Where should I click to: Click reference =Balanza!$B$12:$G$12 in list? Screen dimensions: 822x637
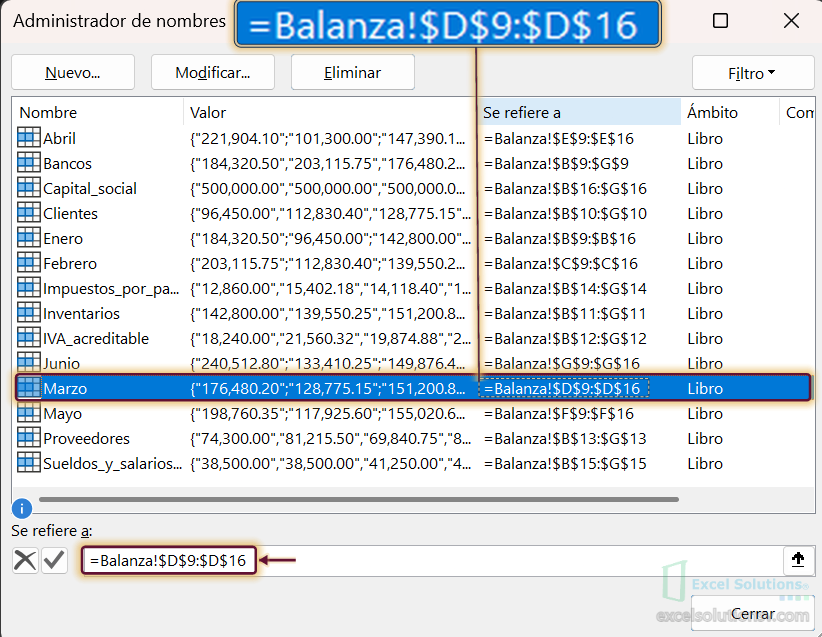tap(565, 338)
